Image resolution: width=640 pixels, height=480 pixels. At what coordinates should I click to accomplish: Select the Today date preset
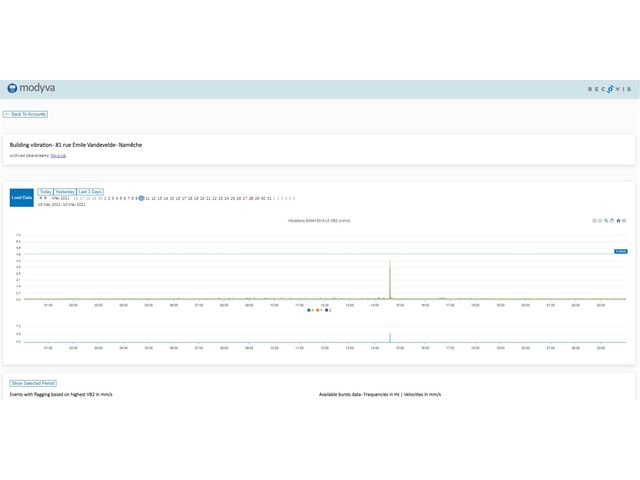(x=45, y=191)
